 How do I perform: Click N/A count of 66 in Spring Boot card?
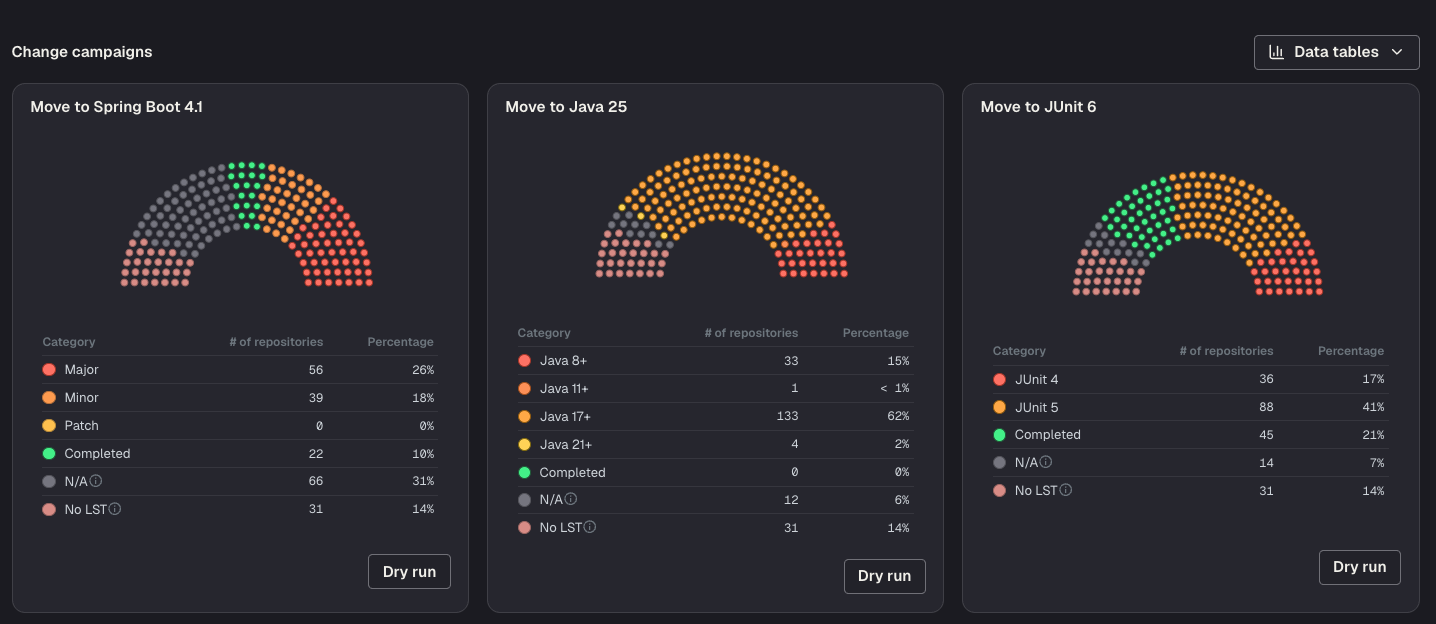point(315,481)
